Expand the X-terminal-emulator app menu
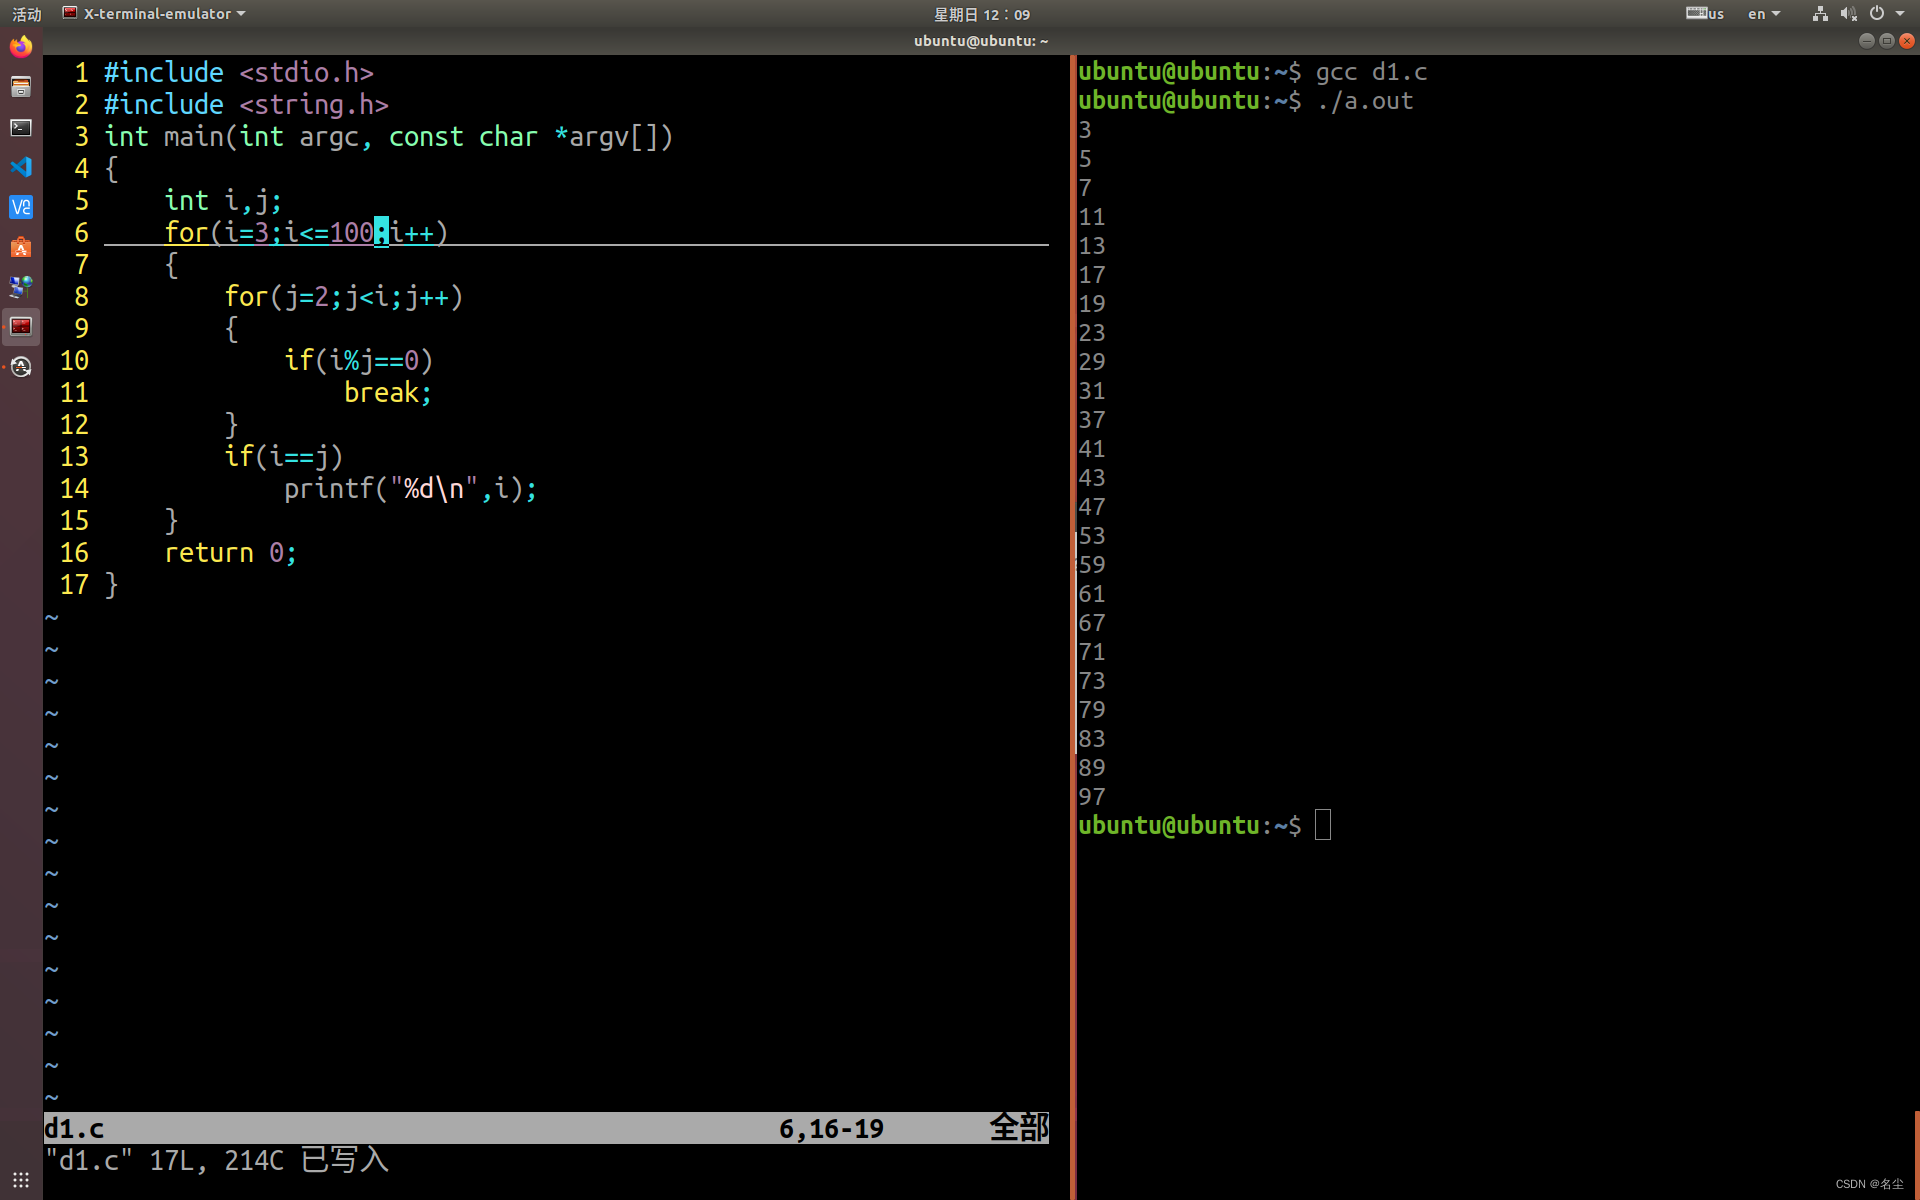 pos(155,14)
